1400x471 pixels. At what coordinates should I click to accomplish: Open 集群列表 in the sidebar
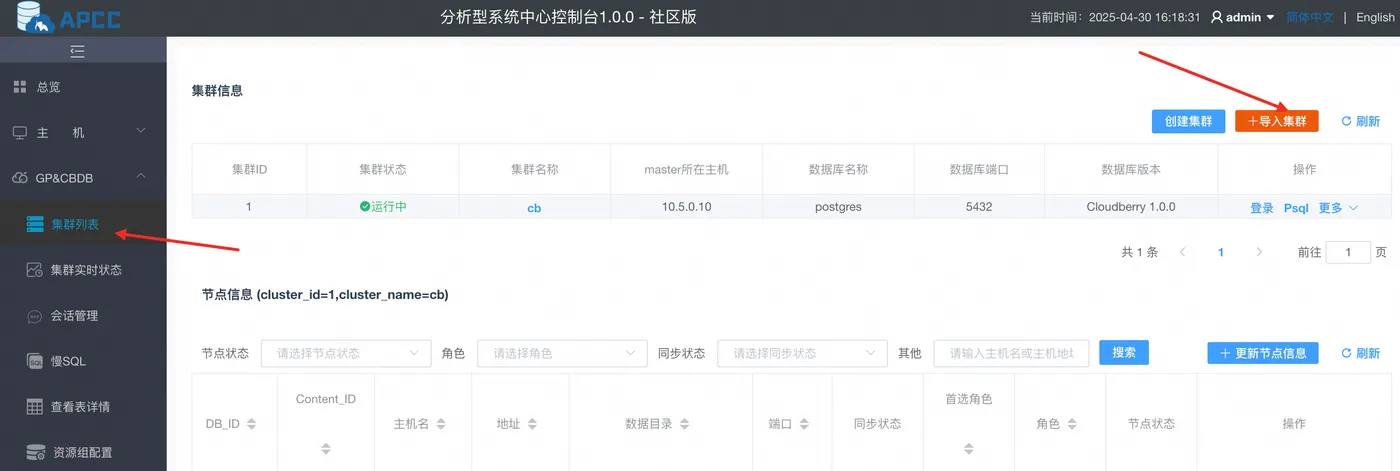[75, 224]
